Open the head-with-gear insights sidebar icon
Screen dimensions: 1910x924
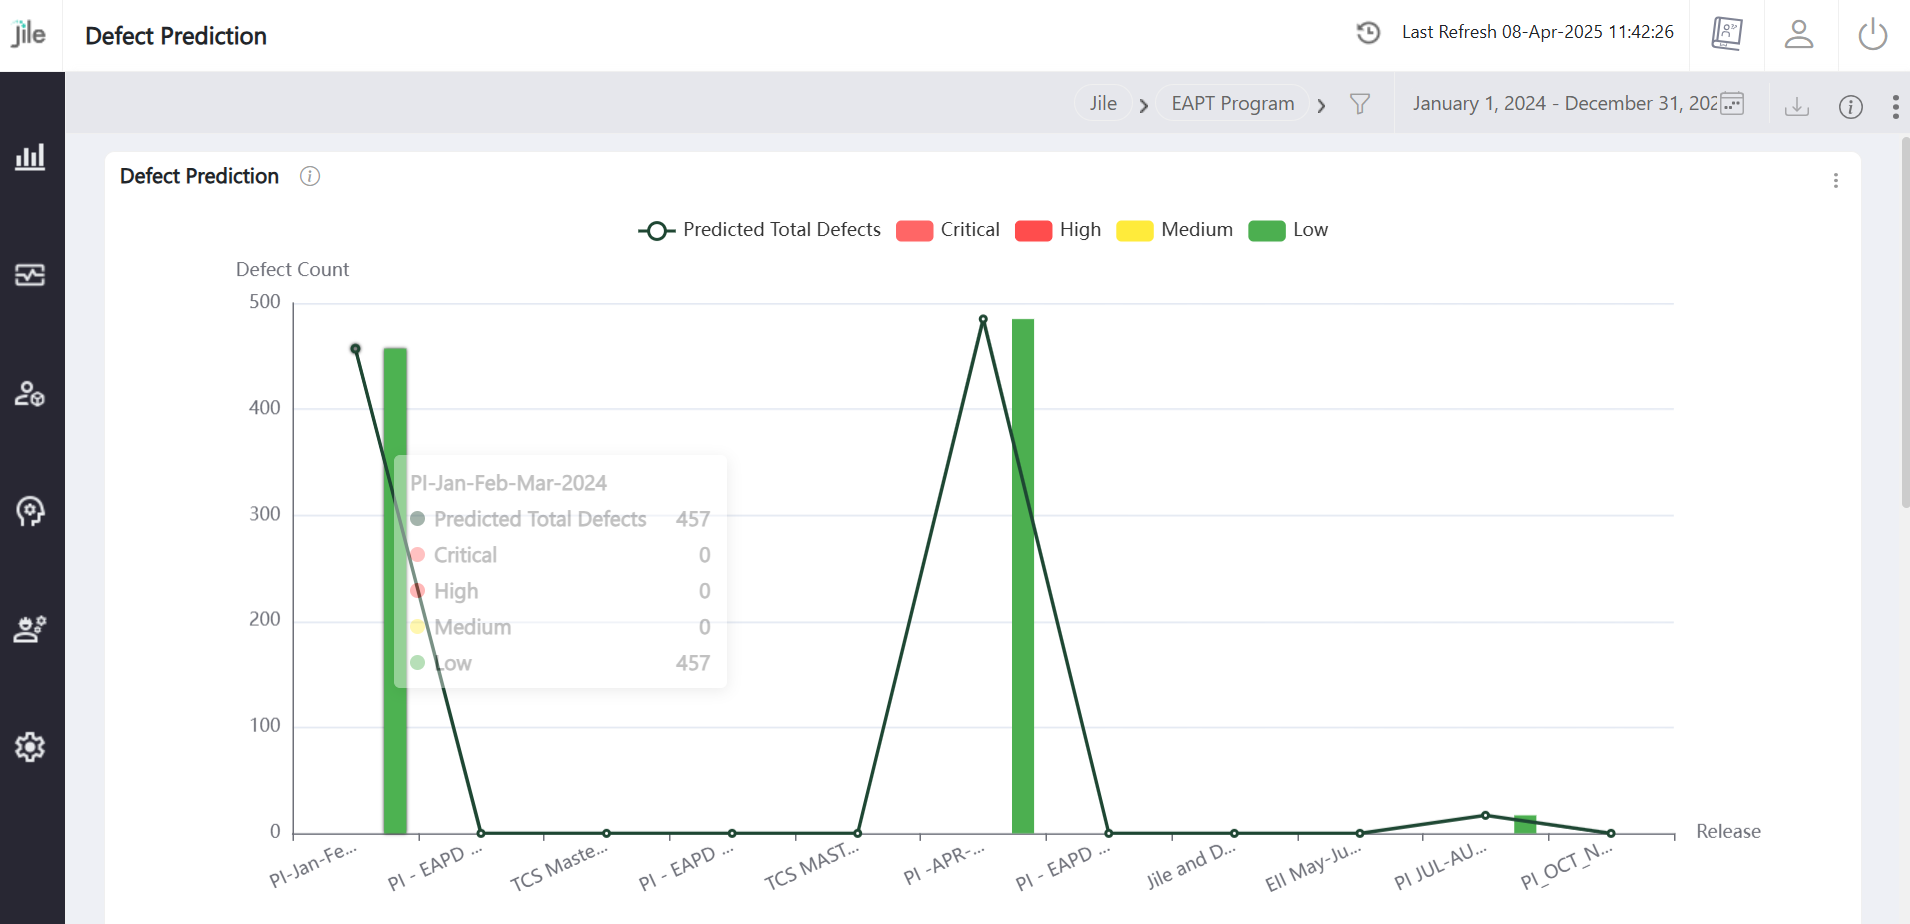click(30, 511)
